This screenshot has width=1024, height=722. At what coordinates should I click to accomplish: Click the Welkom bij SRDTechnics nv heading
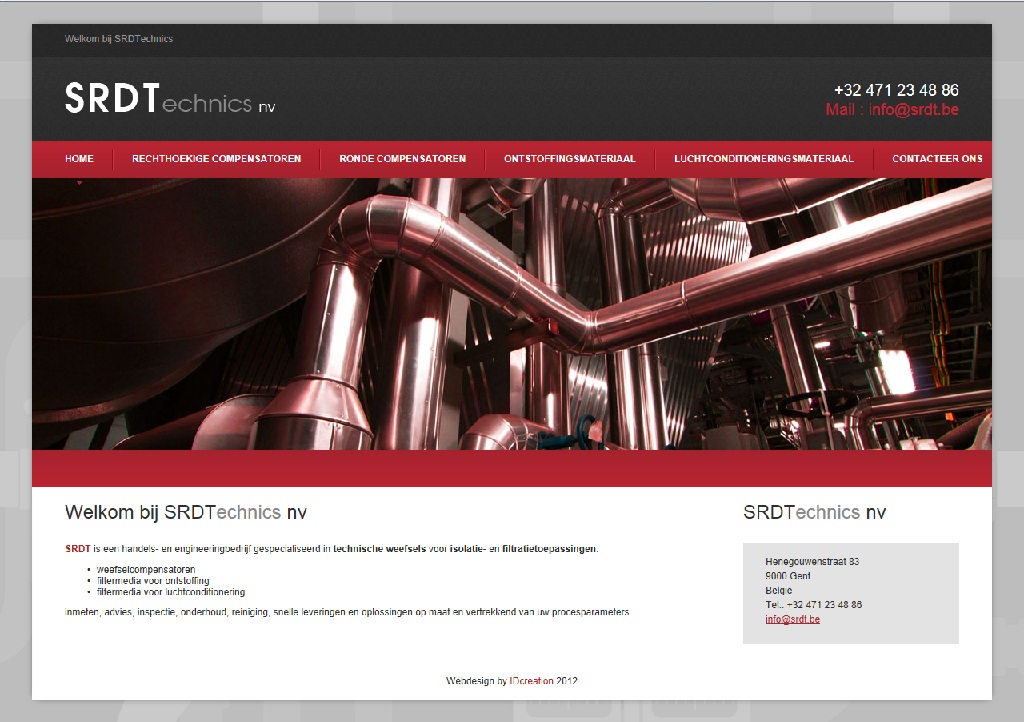[x=185, y=511]
